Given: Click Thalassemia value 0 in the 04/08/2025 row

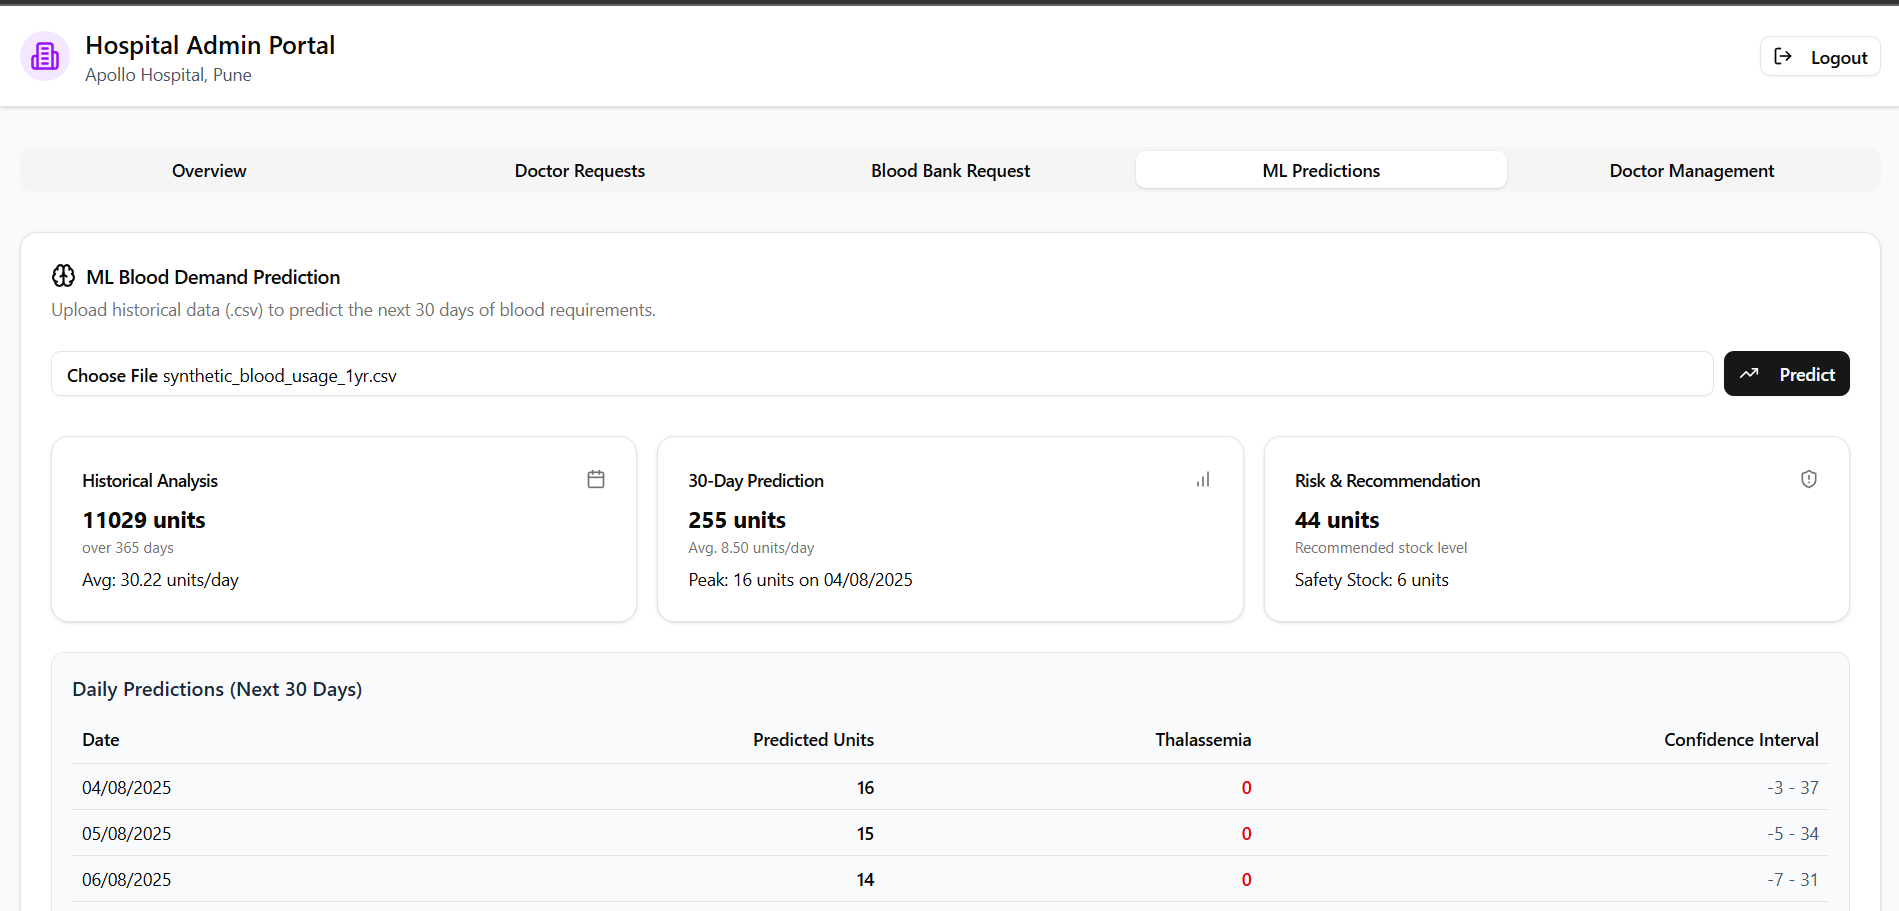Looking at the screenshot, I should tap(1246, 788).
